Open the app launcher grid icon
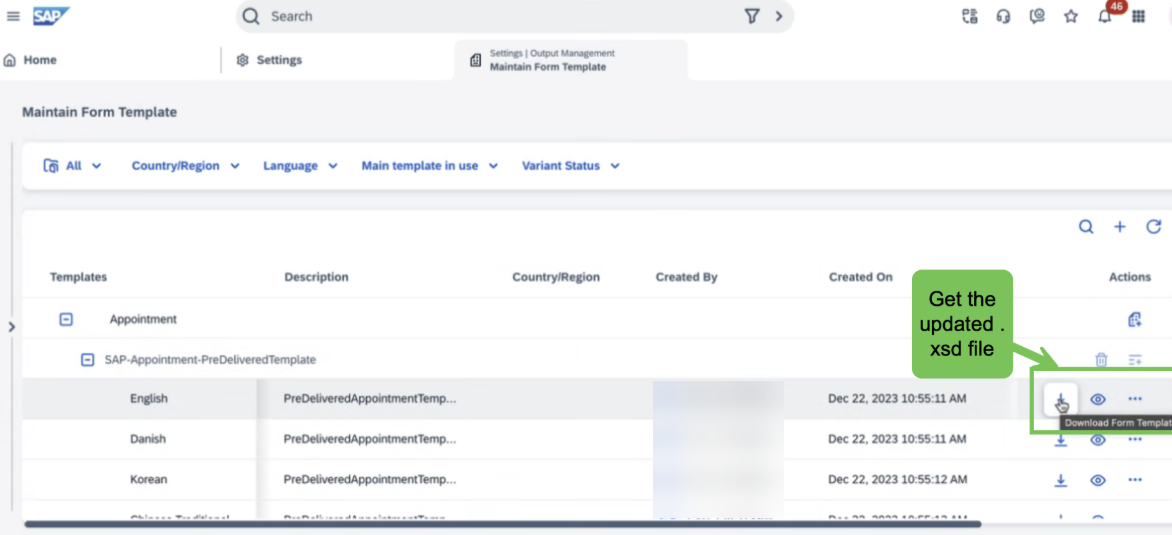Viewport: 1172px width, 535px height. [1138, 16]
